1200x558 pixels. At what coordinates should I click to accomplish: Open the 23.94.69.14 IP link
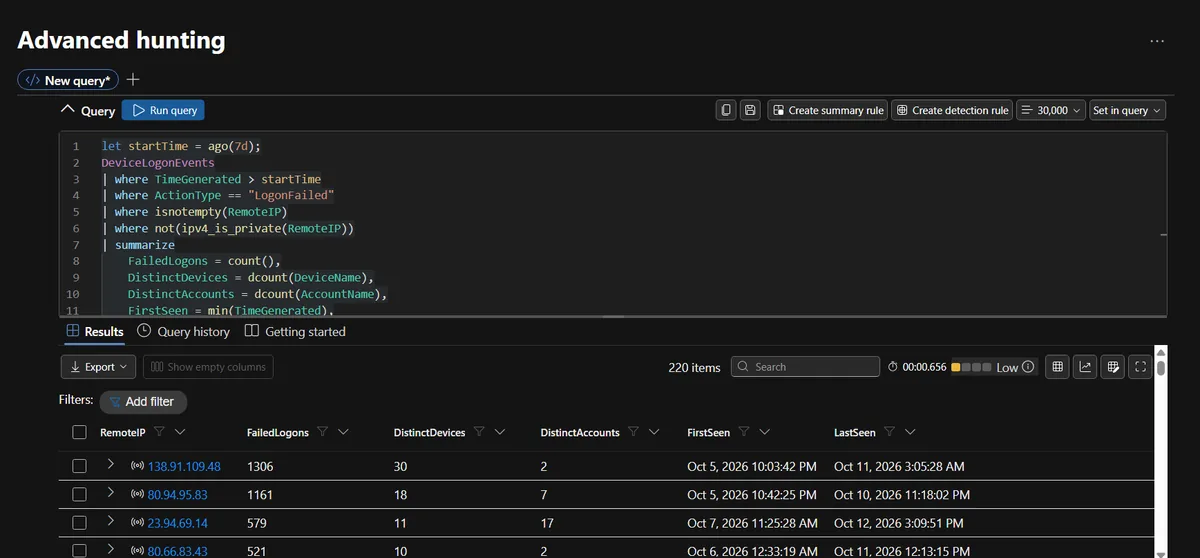[178, 522]
